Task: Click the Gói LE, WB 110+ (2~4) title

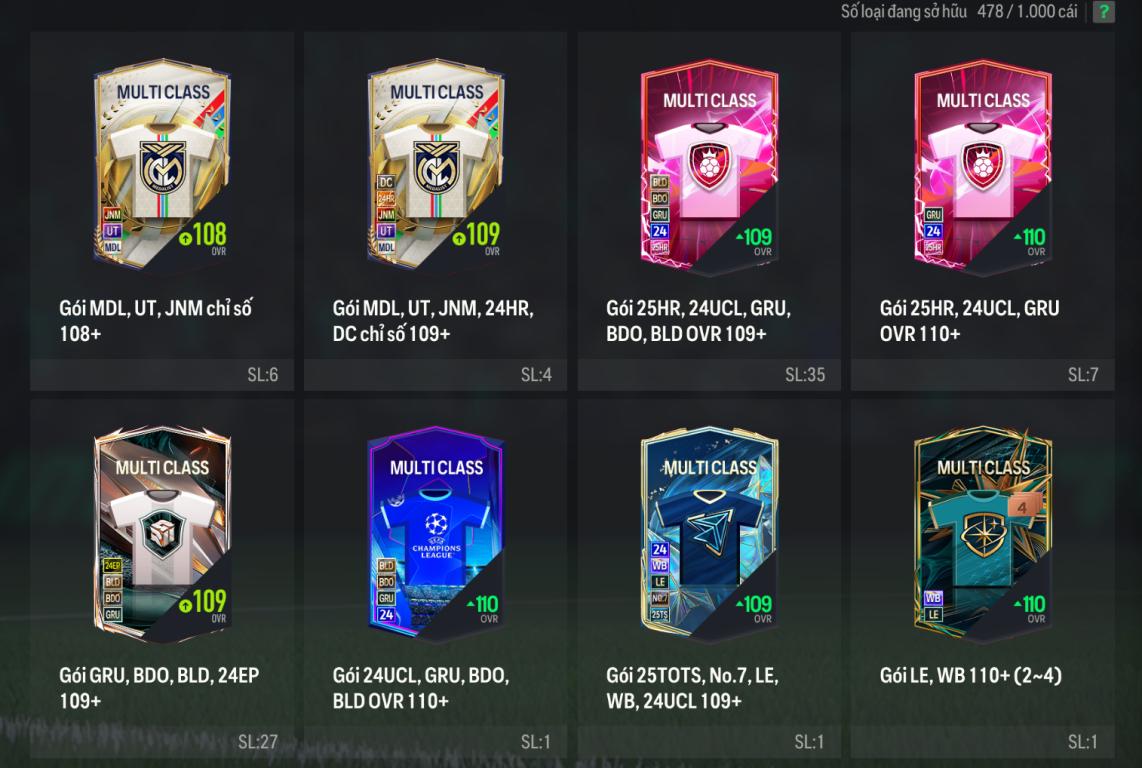Action: click(971, 675)
